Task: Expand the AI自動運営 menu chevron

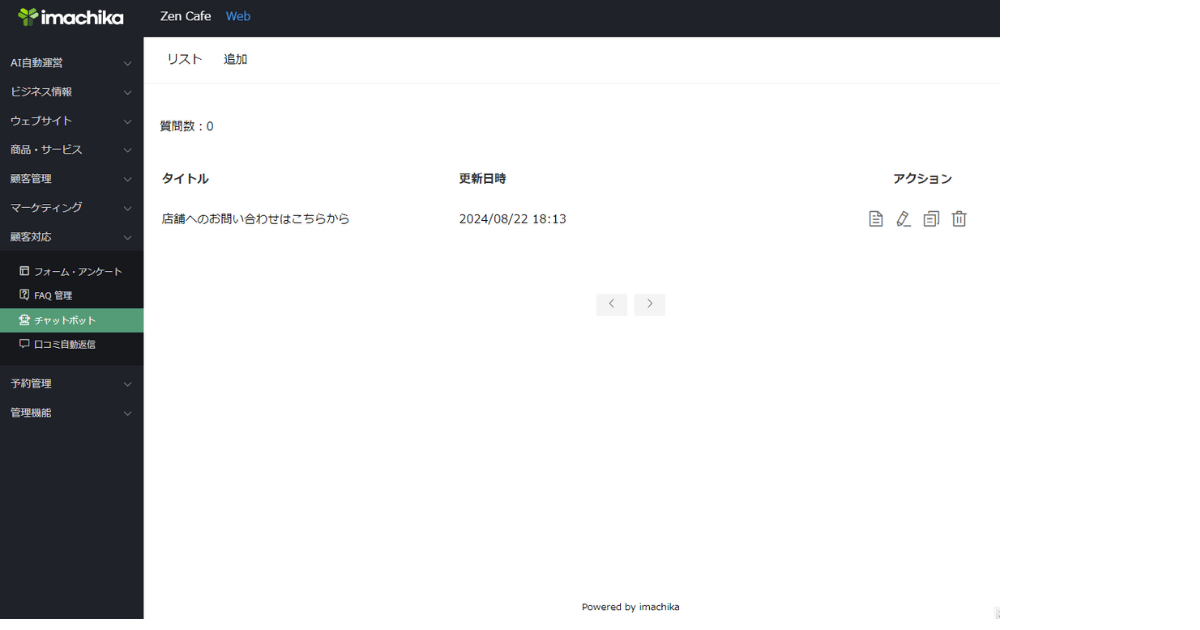Action: pos(127,63)
